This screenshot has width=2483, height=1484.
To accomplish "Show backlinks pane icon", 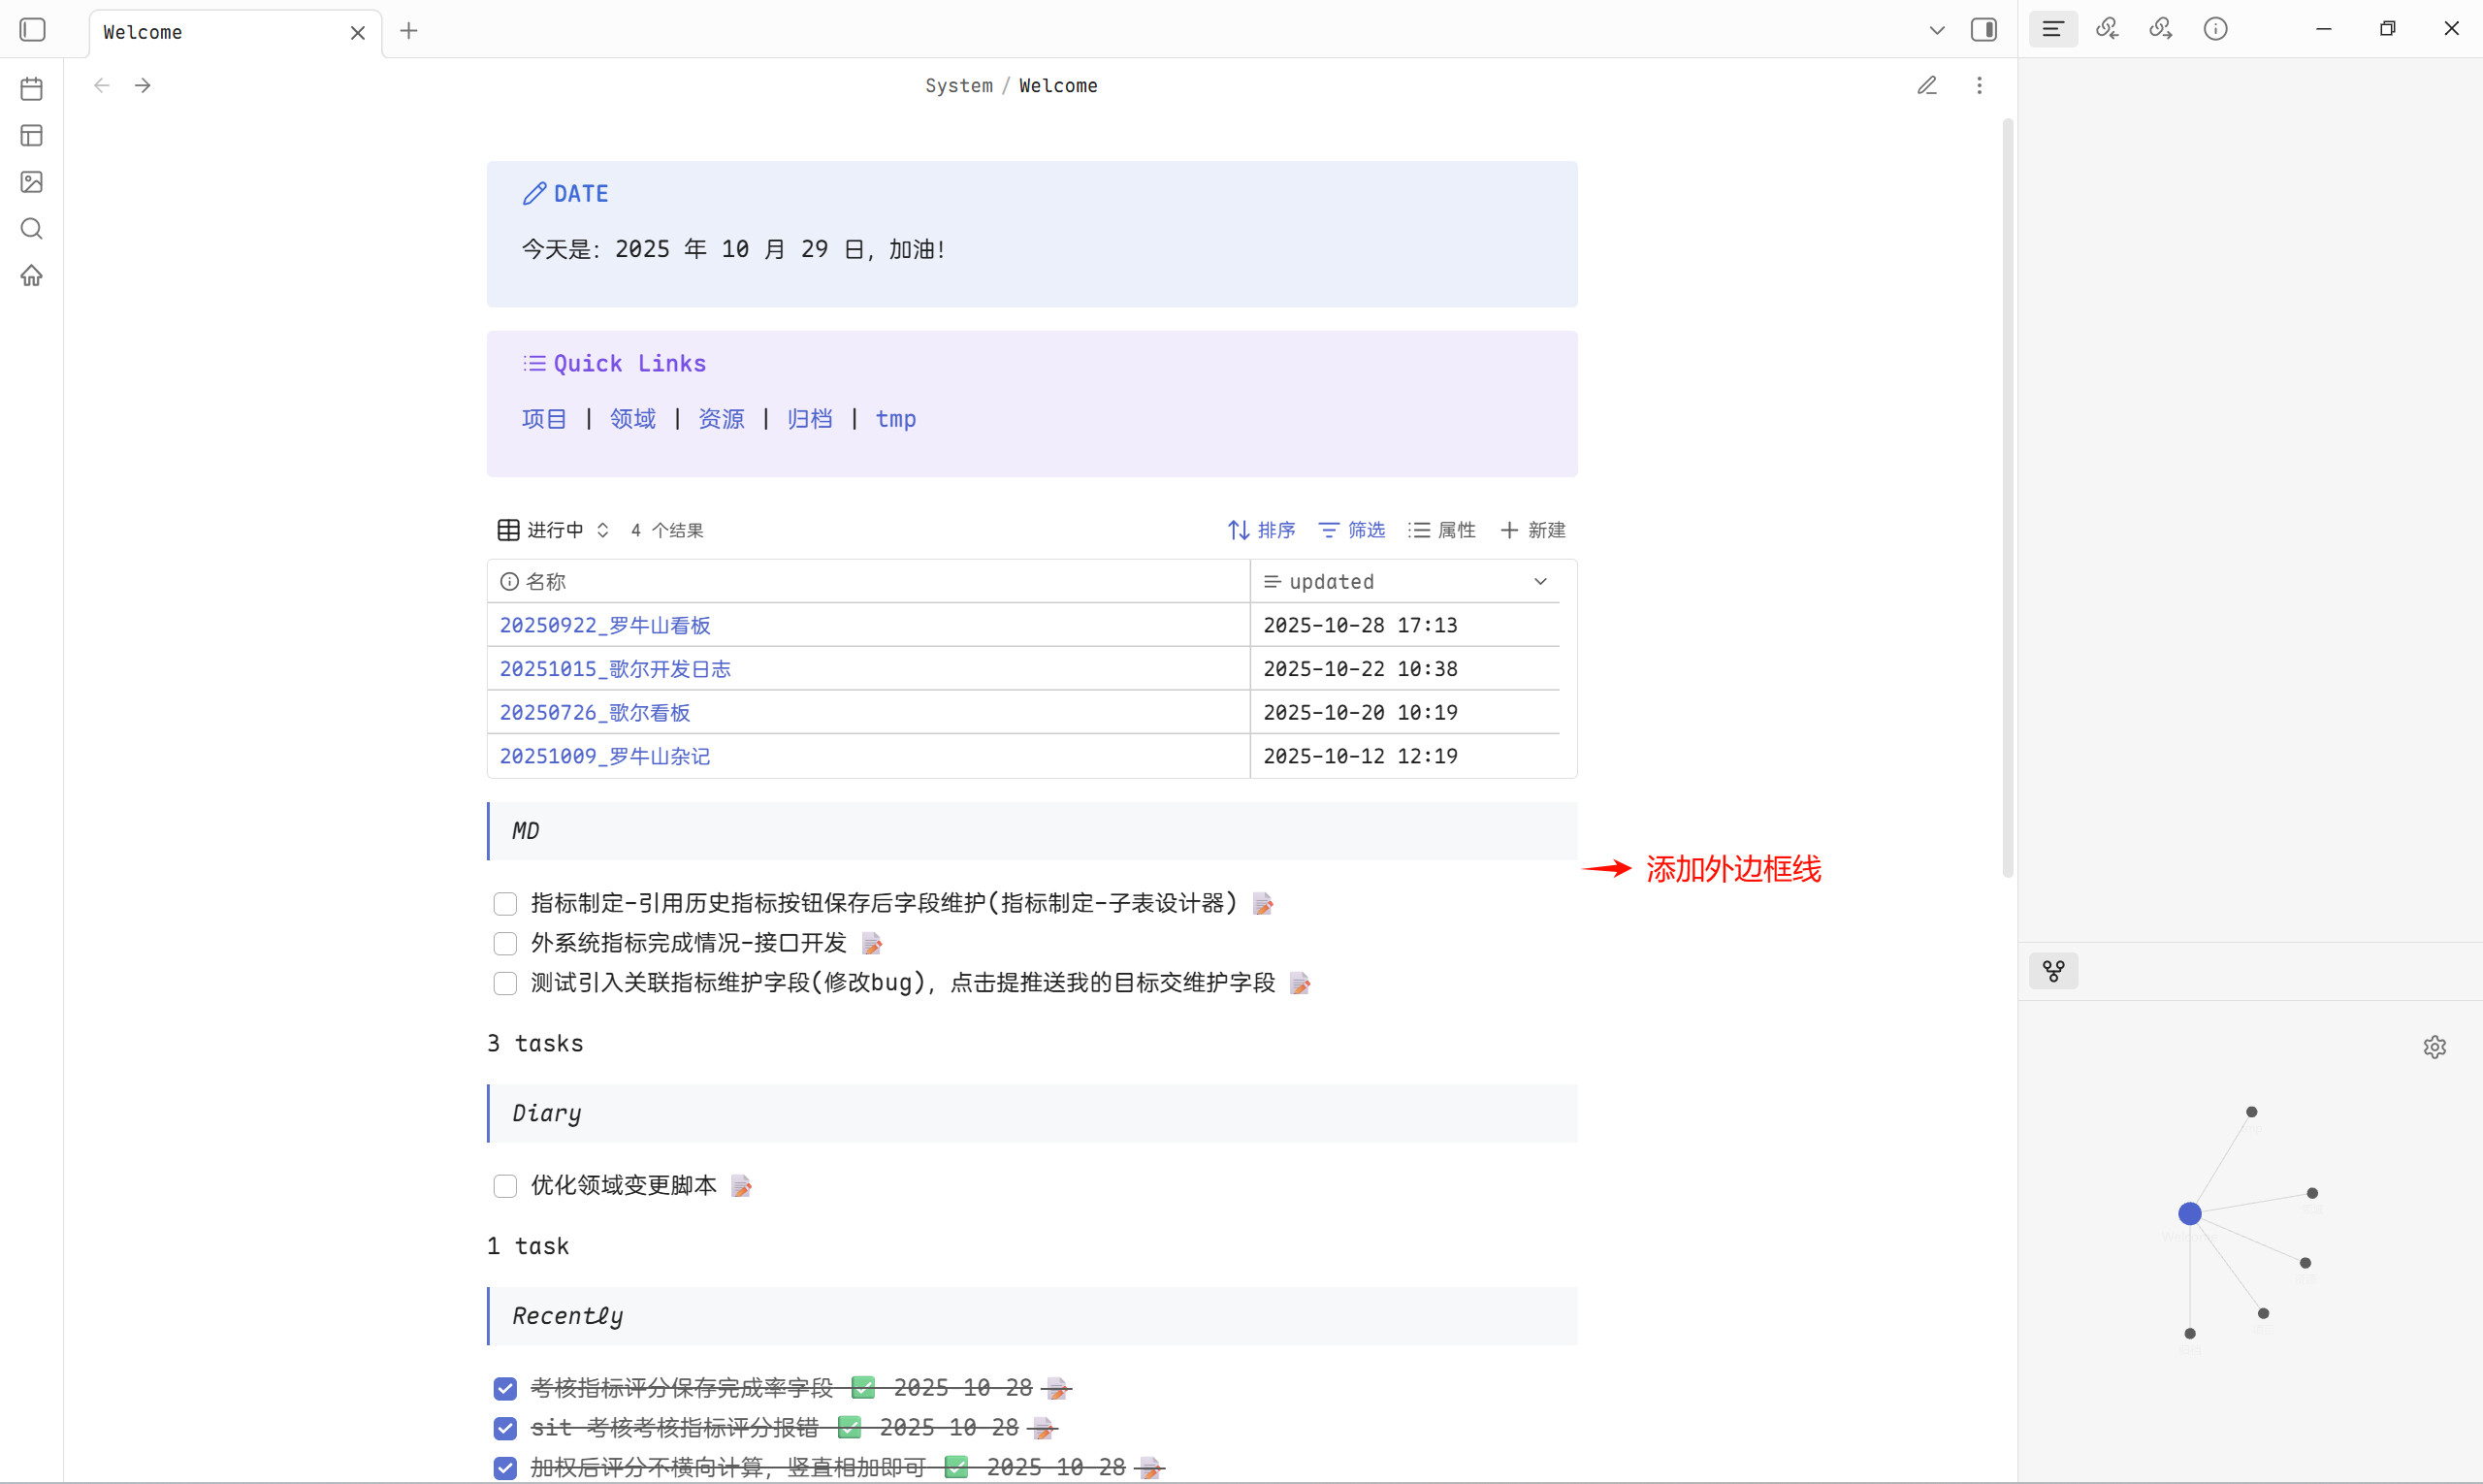I will (2107, 29).
